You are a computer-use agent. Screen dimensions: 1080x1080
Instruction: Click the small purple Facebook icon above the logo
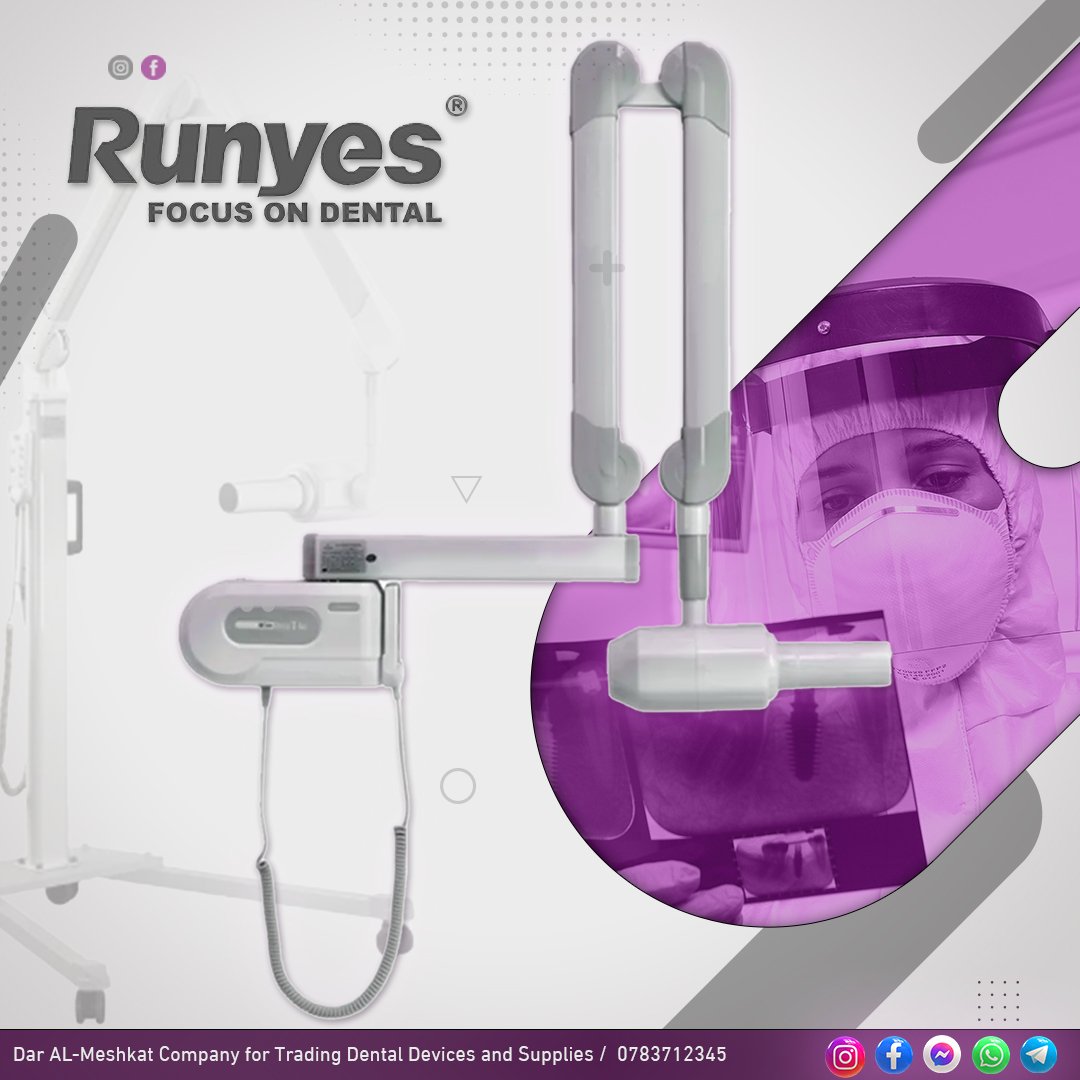(154, 68)
